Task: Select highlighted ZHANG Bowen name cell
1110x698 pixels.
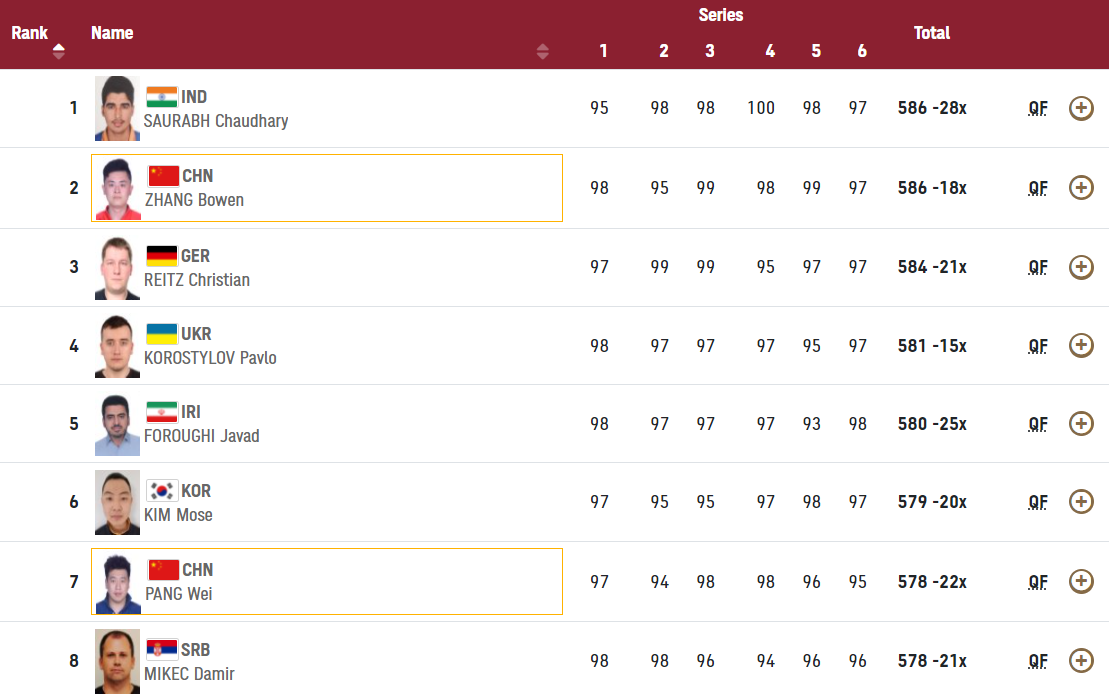Action: pyautogui.click(x=327, y=188)
